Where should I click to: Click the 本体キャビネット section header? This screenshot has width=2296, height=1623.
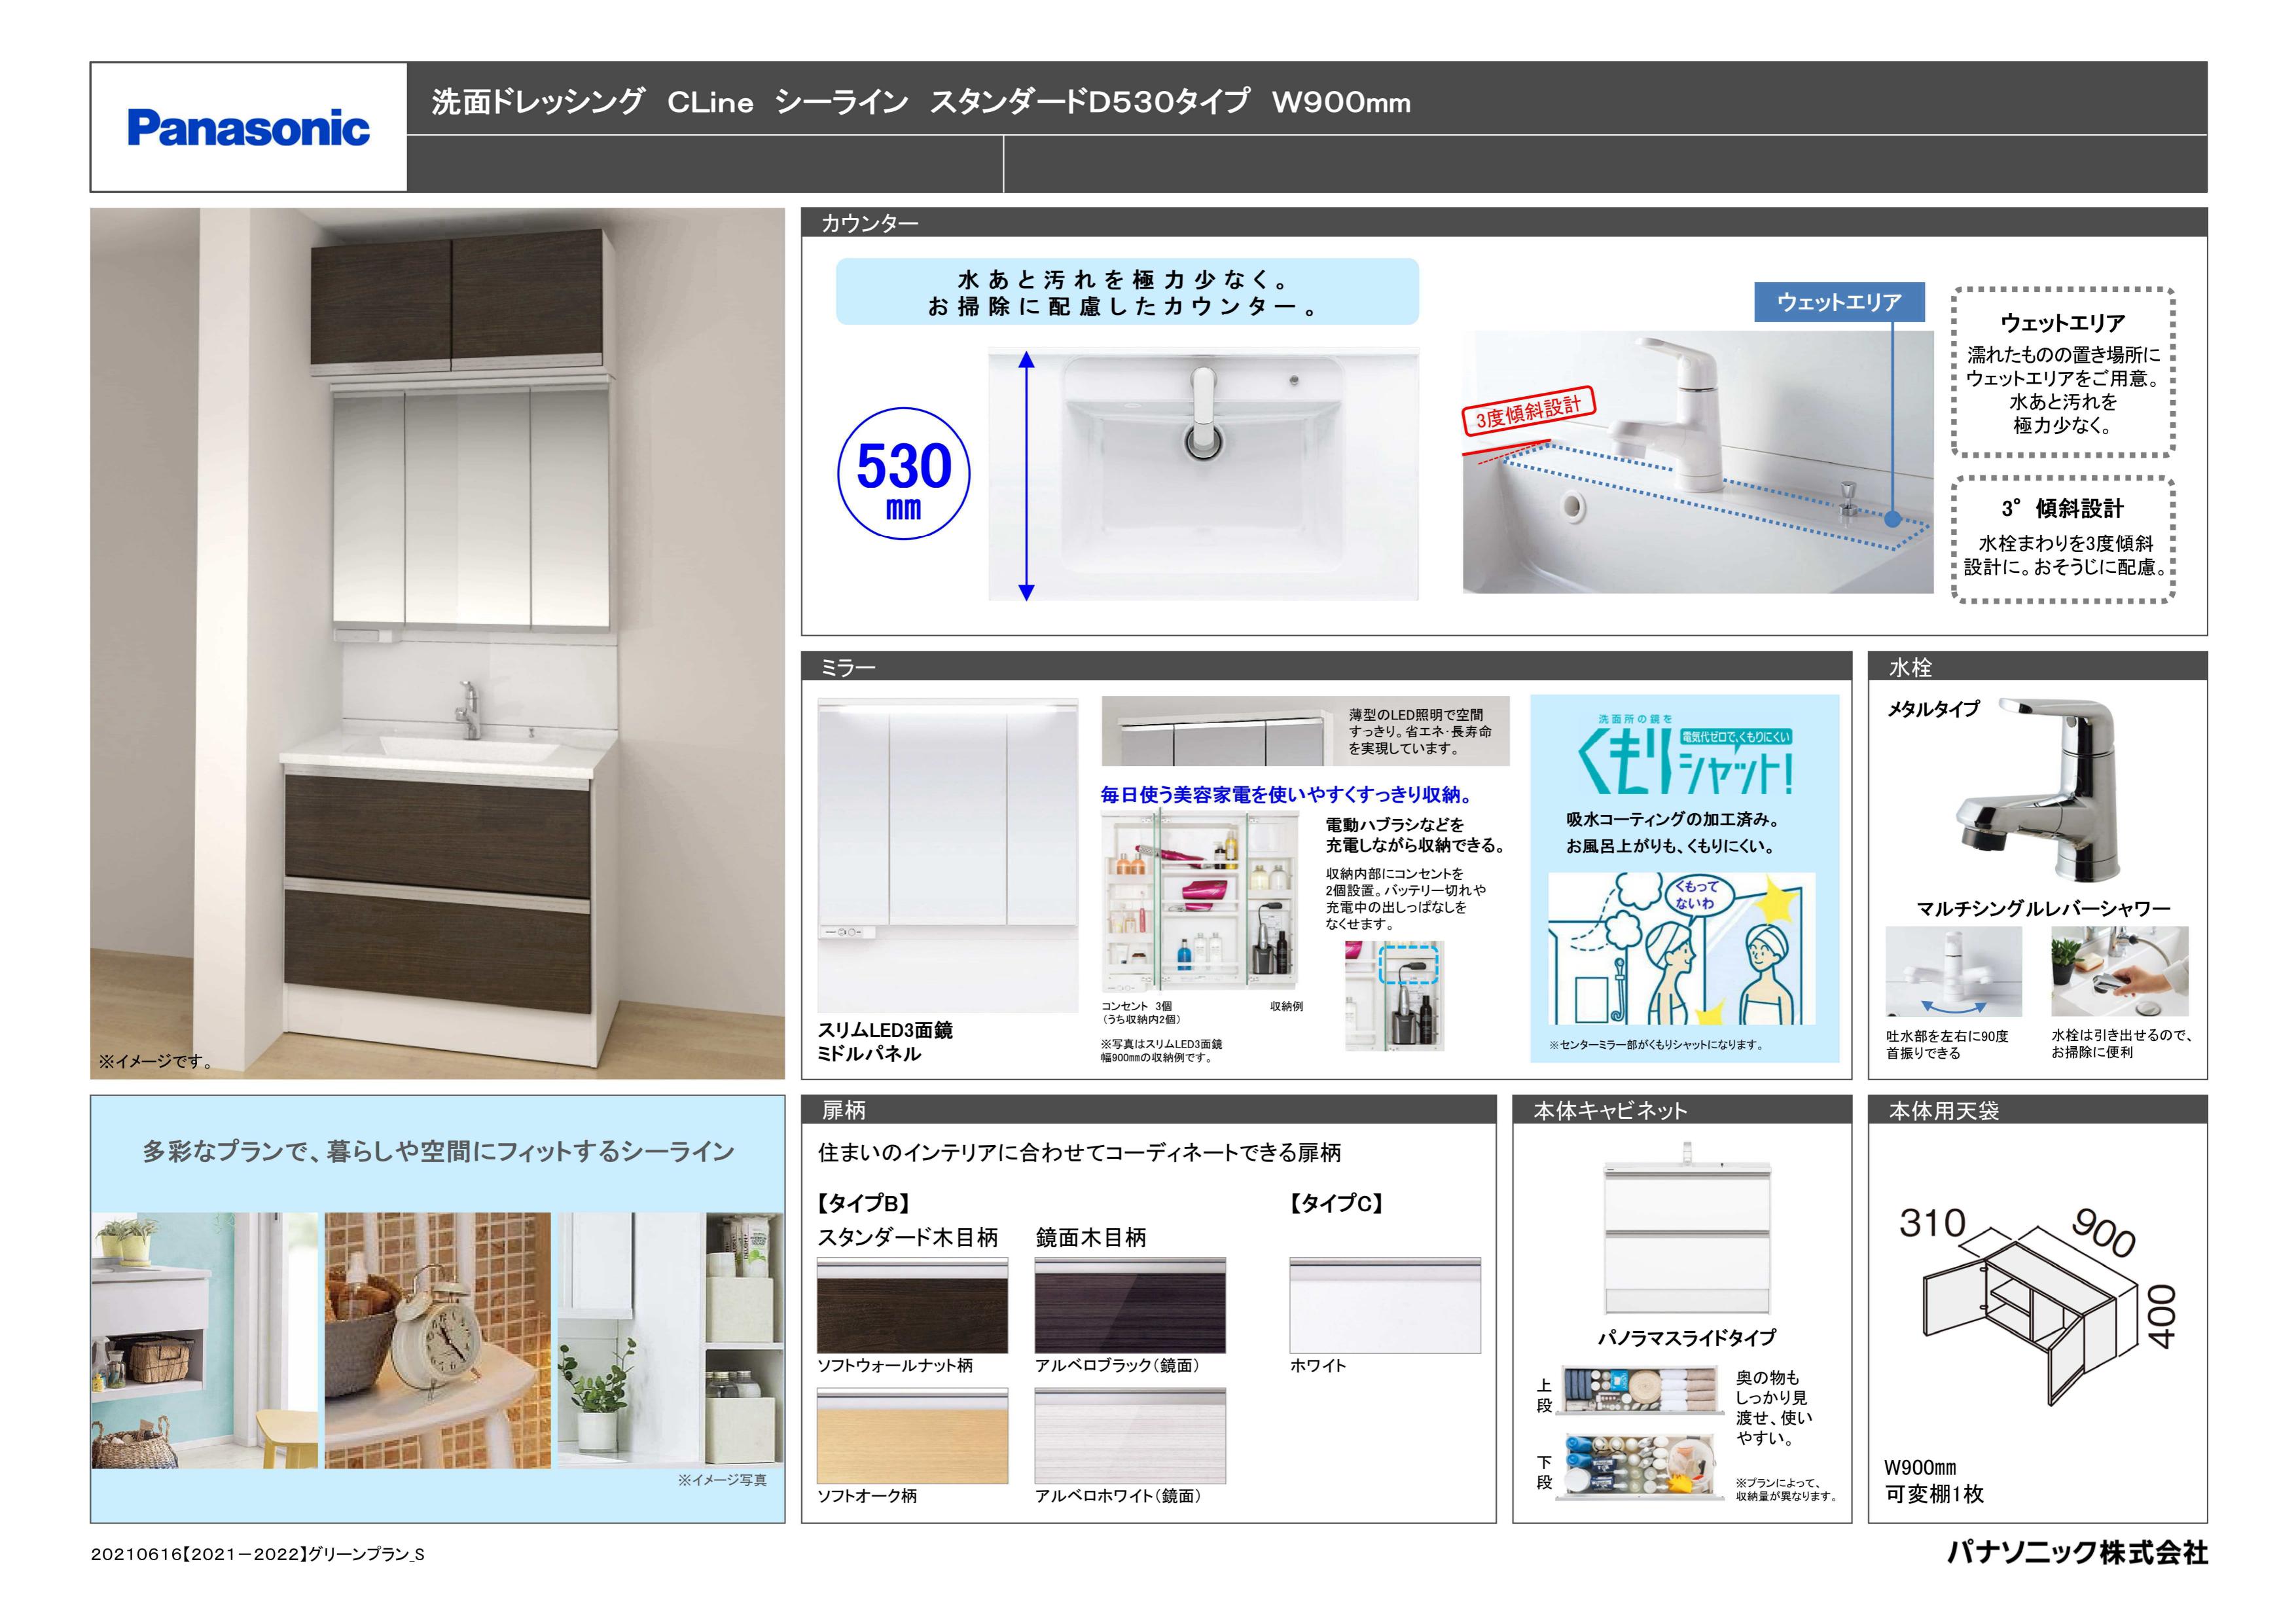coord(1682,1110)
